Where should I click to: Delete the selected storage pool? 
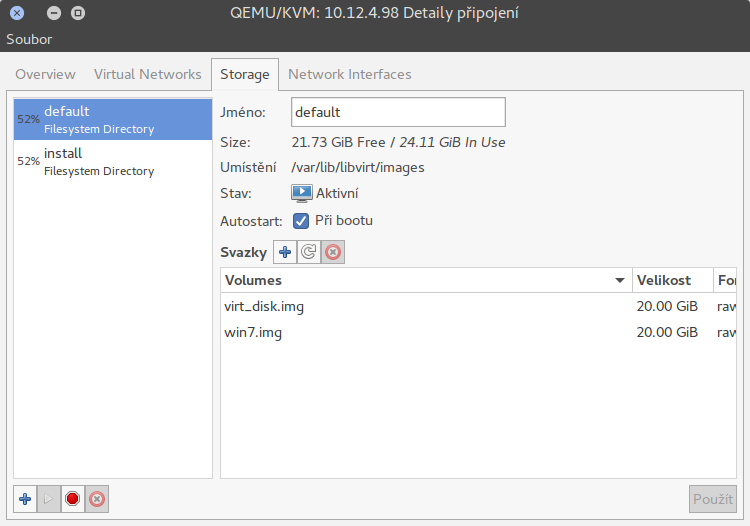coord(96,498)
